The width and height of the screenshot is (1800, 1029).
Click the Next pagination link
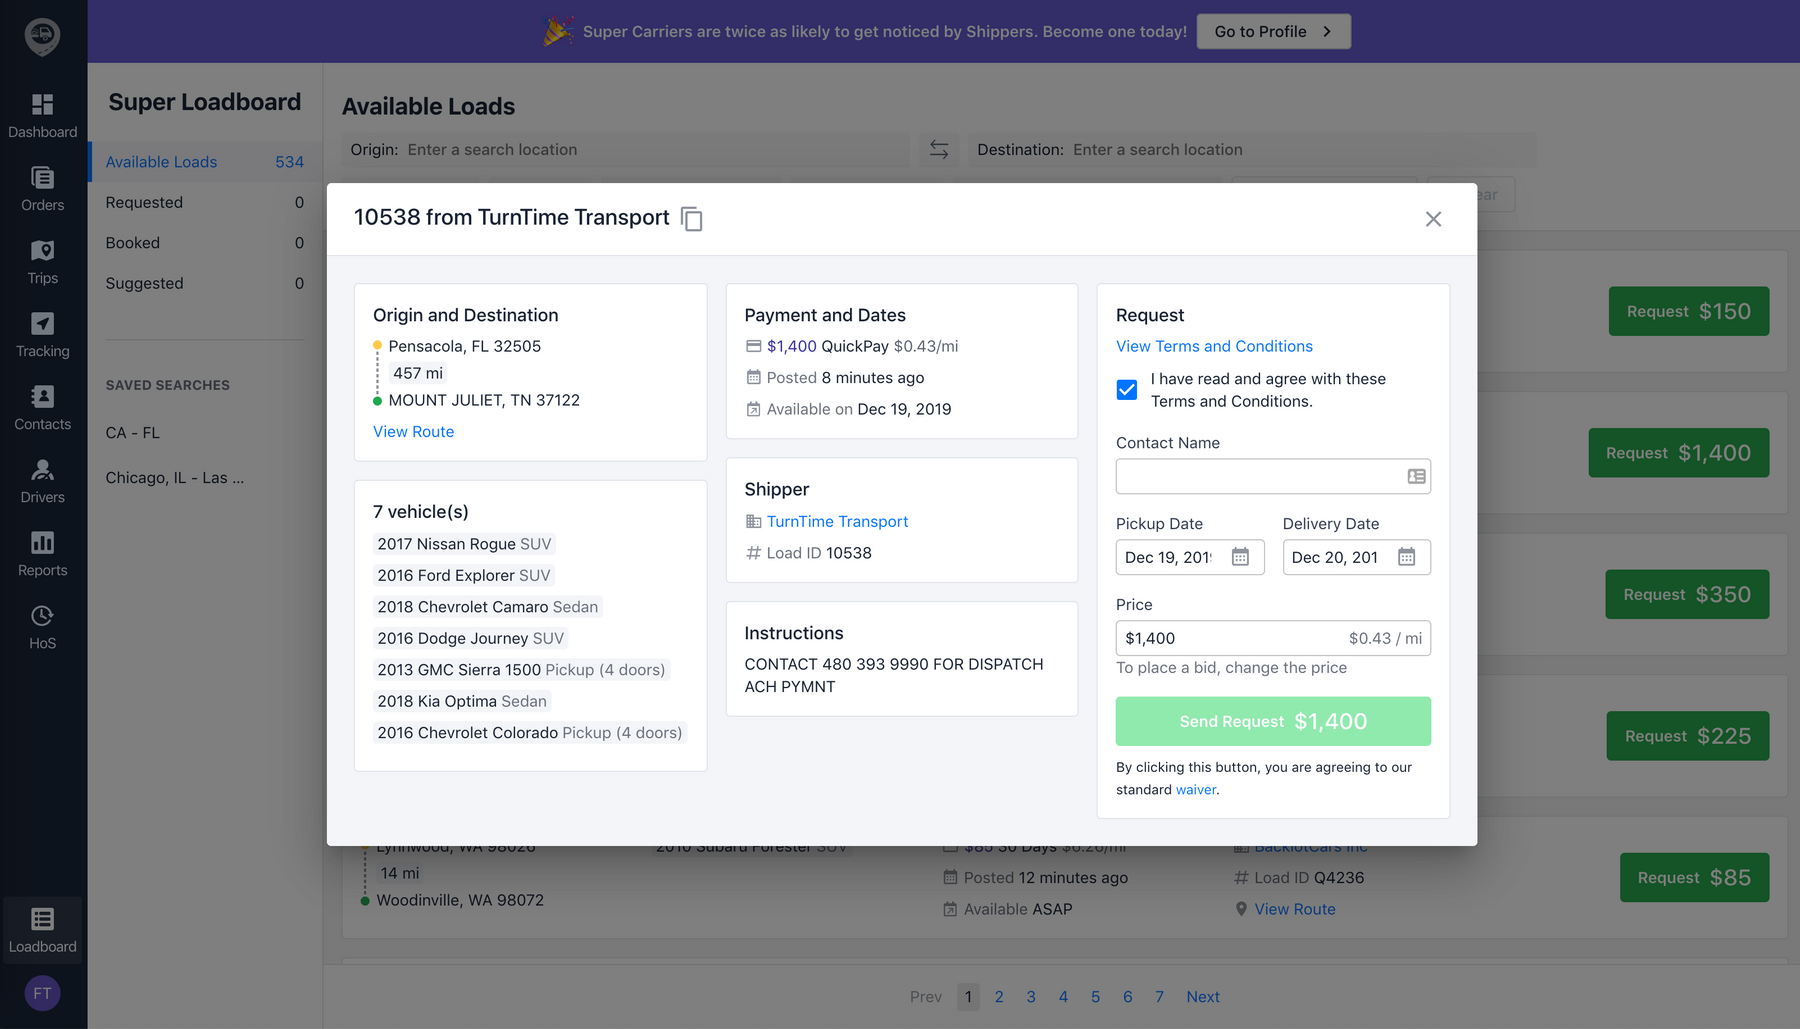(1203, 997)
